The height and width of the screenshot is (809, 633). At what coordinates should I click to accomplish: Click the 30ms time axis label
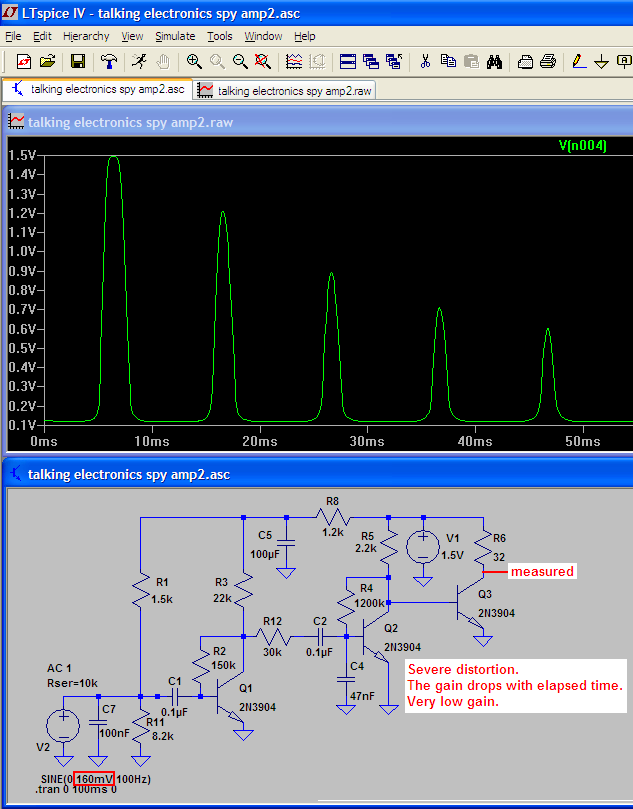click(x=367, y=441)
